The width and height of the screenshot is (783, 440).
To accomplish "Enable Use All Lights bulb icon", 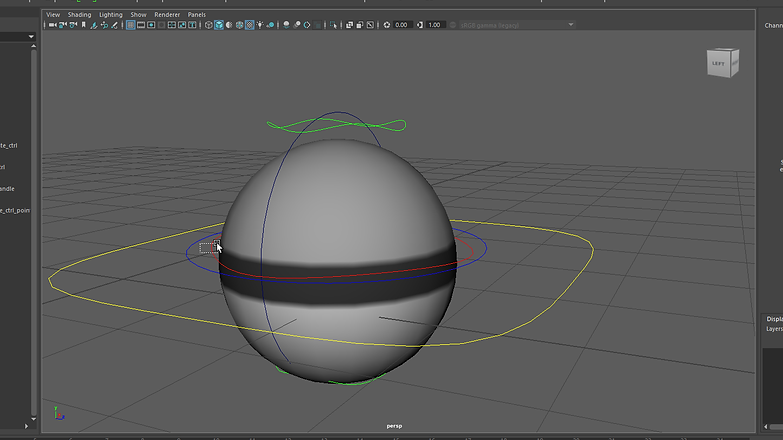I will (260, 25).
